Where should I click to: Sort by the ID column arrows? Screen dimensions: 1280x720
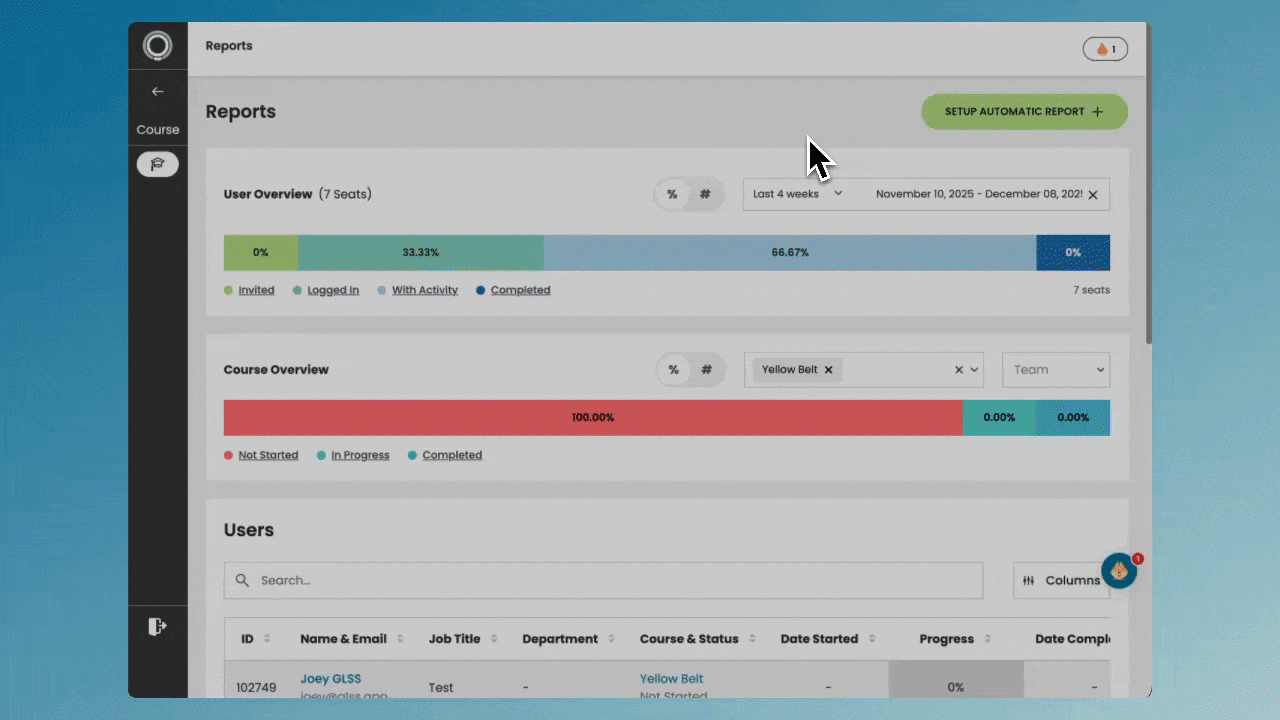coord(267,639)
